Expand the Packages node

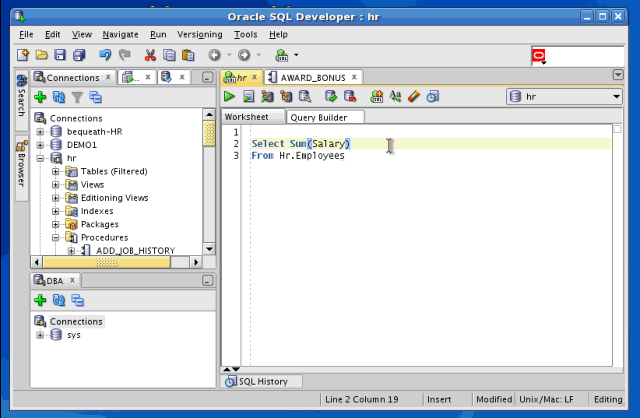pos(56,225)
